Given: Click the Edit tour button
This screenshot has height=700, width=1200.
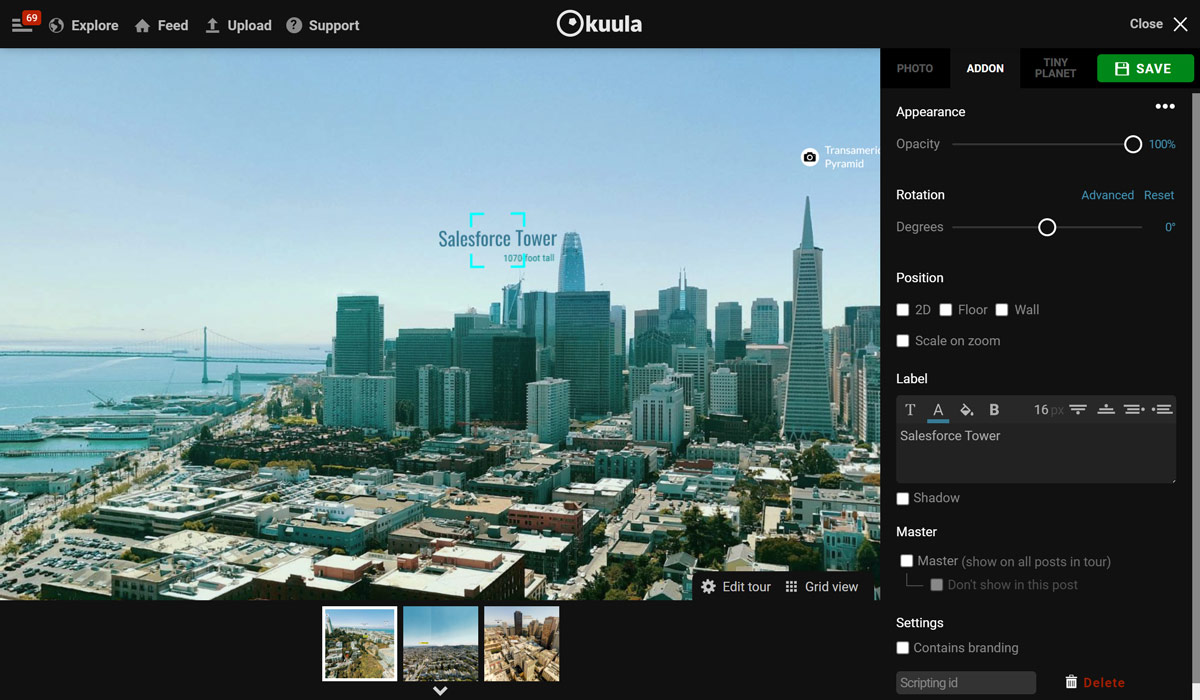Looking at the screenshot, I should (736, 587).
